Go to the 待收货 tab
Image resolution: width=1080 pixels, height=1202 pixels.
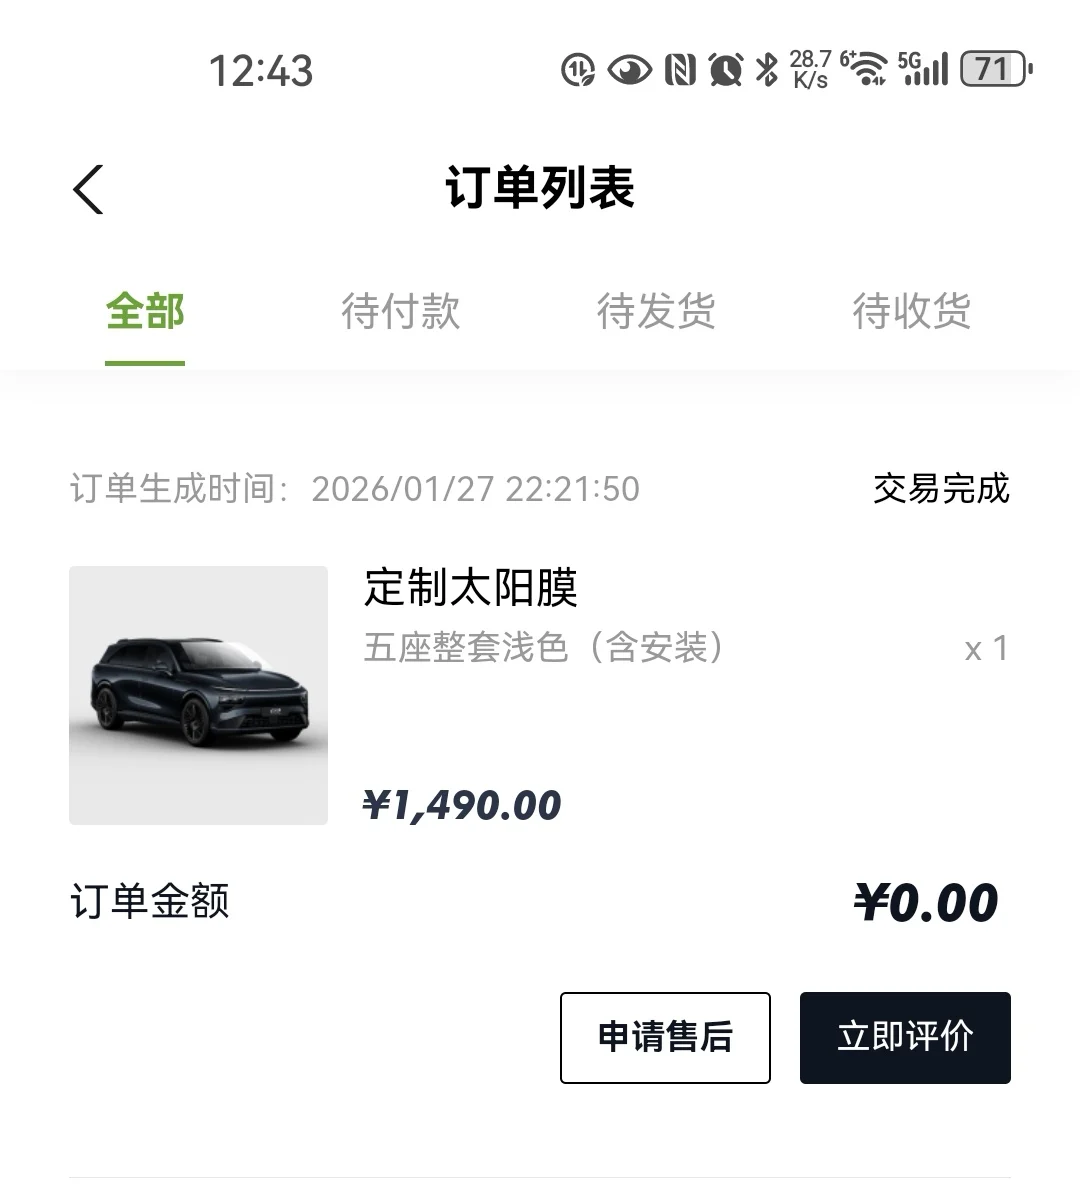pos(911,311)
